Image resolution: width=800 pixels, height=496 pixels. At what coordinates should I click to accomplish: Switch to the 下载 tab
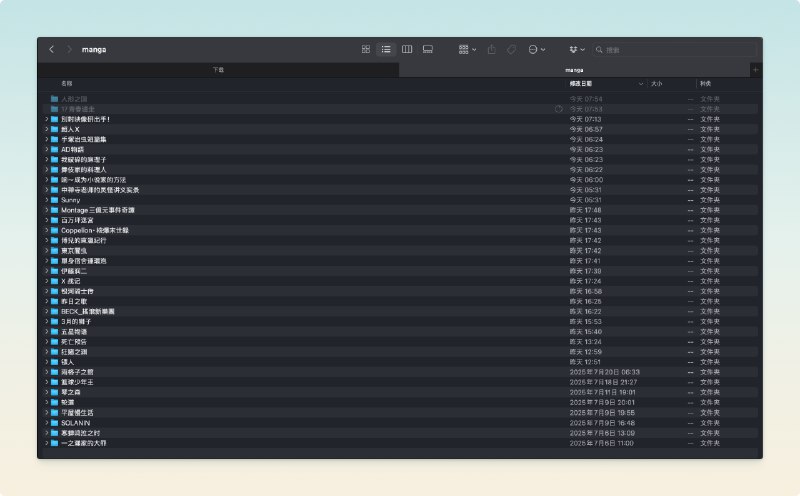pyautogui.click(x=218, y=70)
